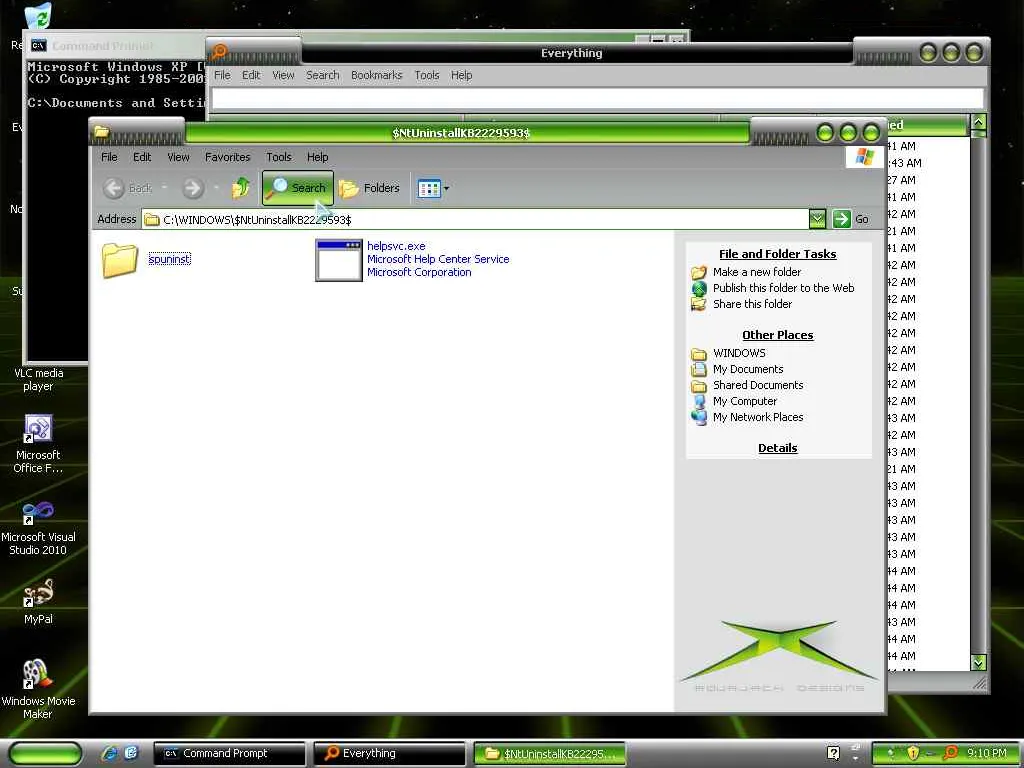Open Explorer Help menu
1024x768 pixels.
pyautogui.click(x=317, y=157)
